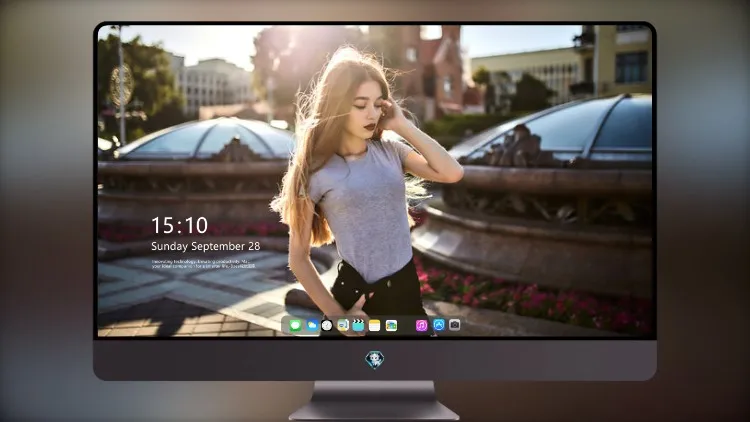Launch the Clock app from the dock

point(327,325)
